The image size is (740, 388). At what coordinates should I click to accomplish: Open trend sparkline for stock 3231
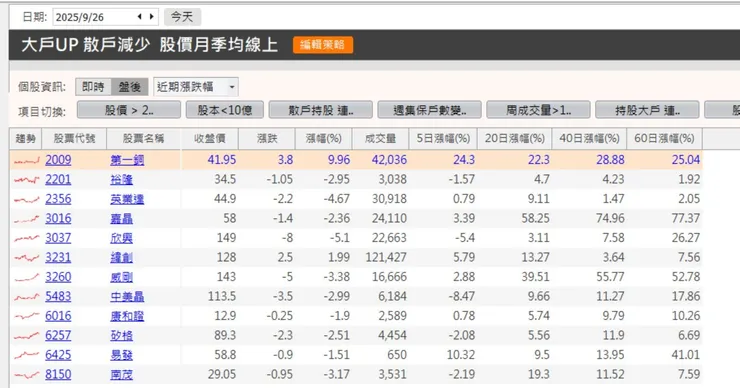pos(26,258)
